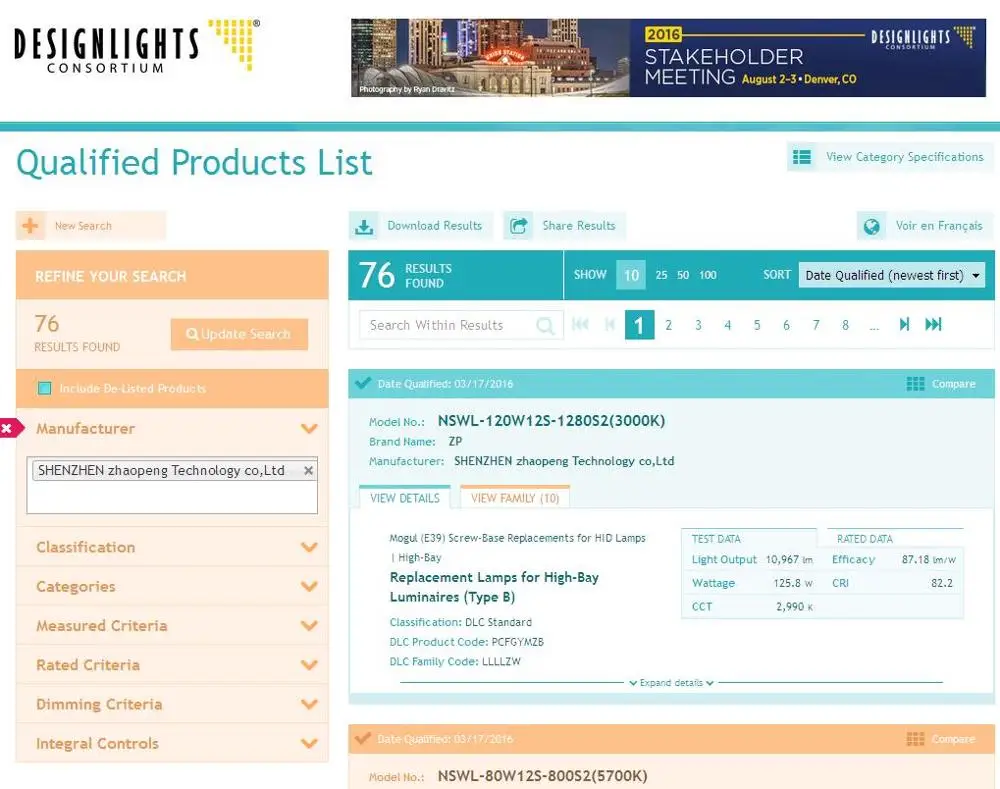Click checkmark icon on NSWL-120W12S result header
Screen dimensions: 1000x789
point(363,383)
